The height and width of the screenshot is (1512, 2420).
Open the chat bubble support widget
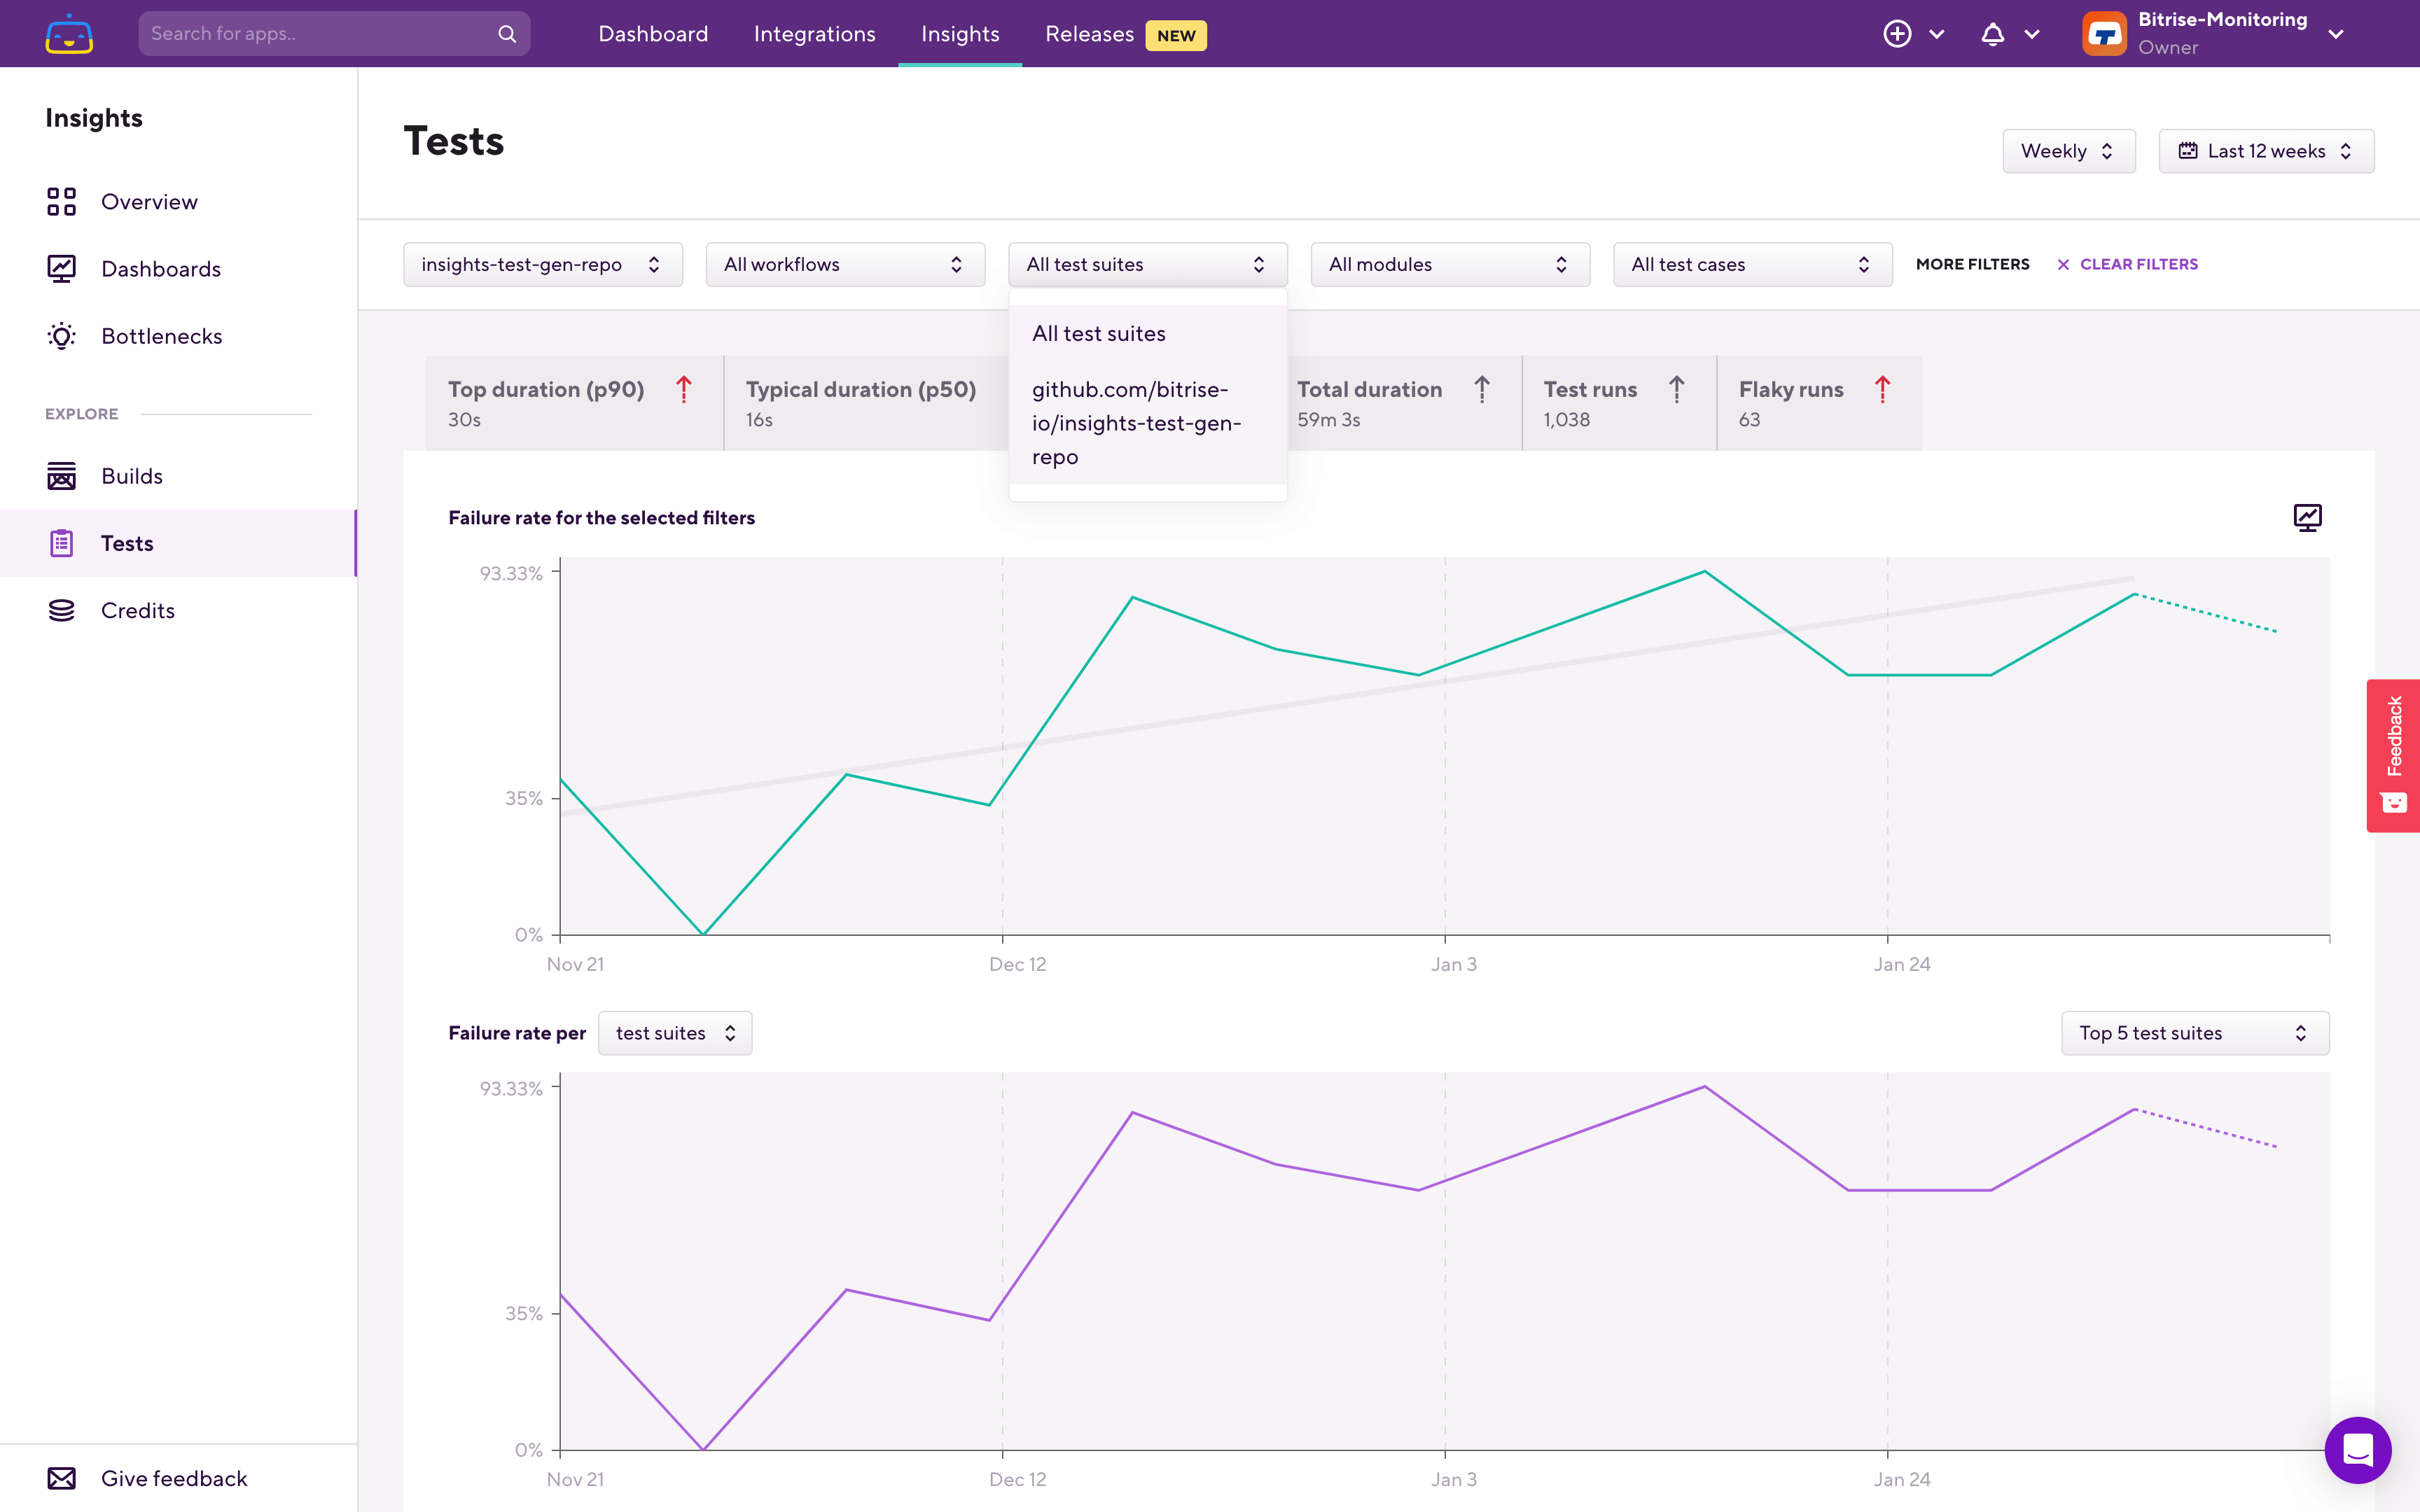click(x=2357, y=1449)
